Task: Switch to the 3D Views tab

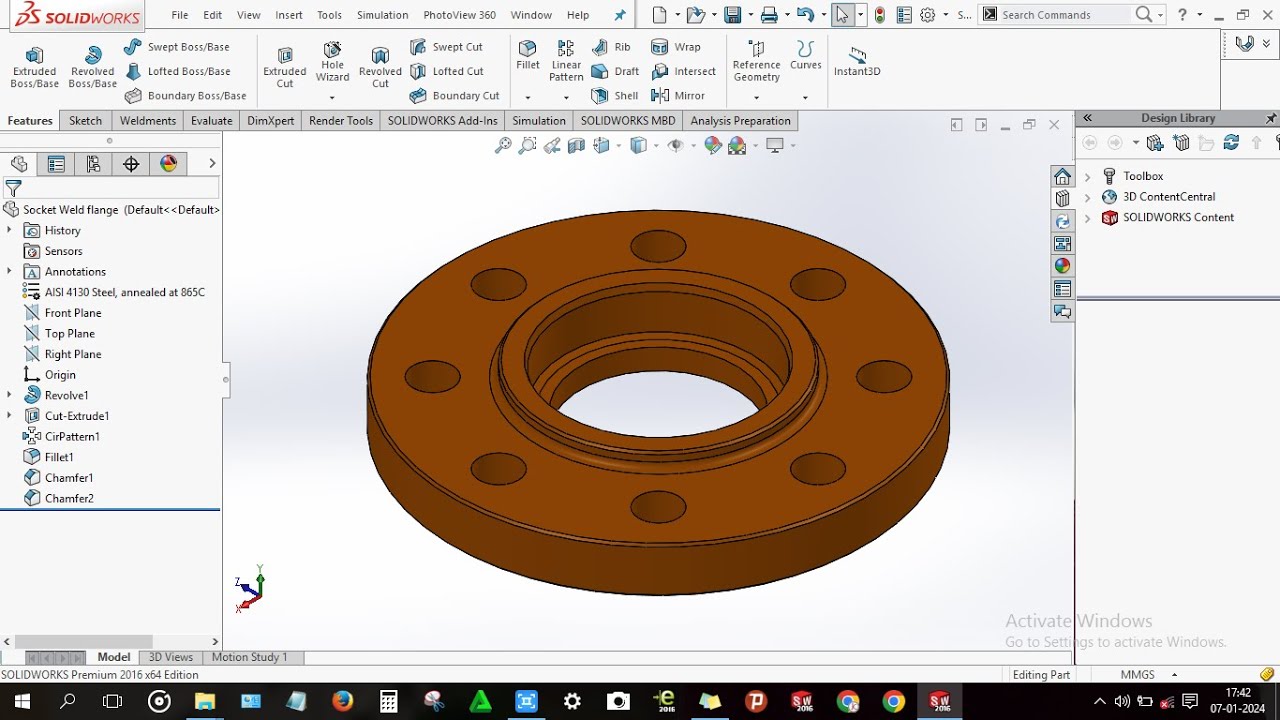Action: (x=171, y=657)
